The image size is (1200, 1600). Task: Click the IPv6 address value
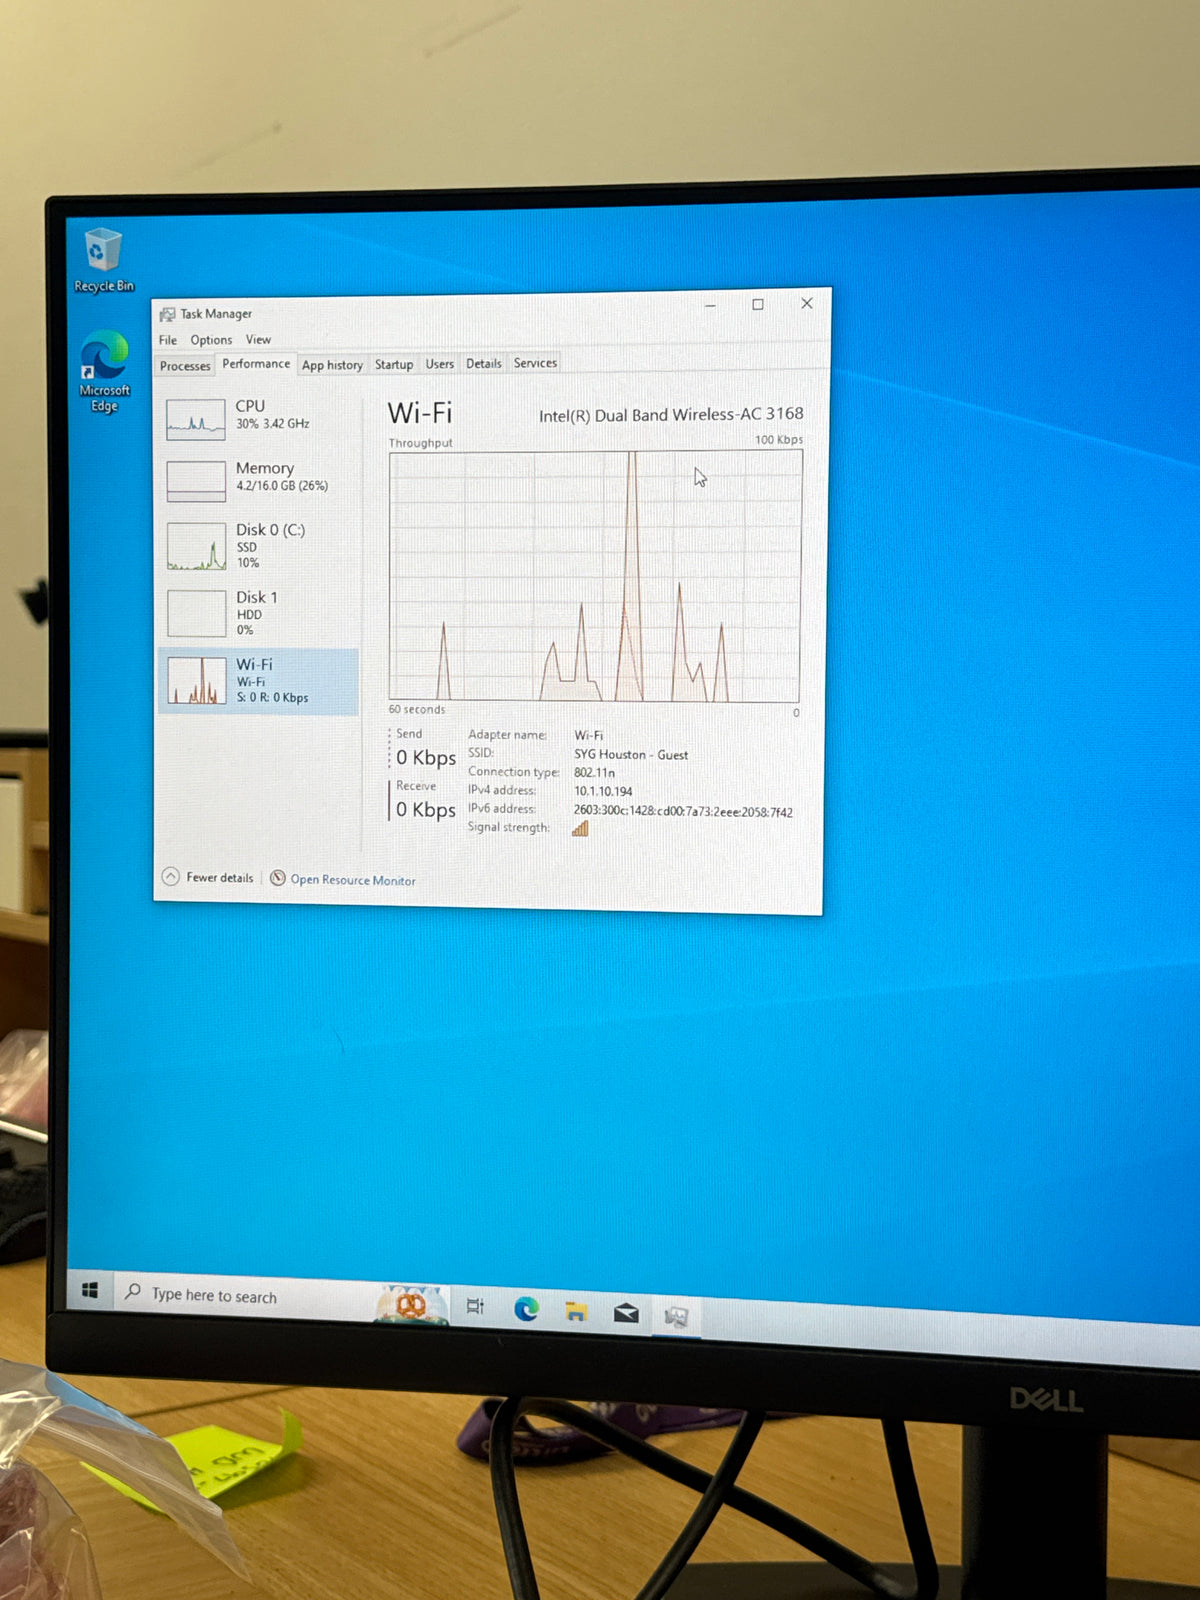pyautogui.click(x=683, y=811)
